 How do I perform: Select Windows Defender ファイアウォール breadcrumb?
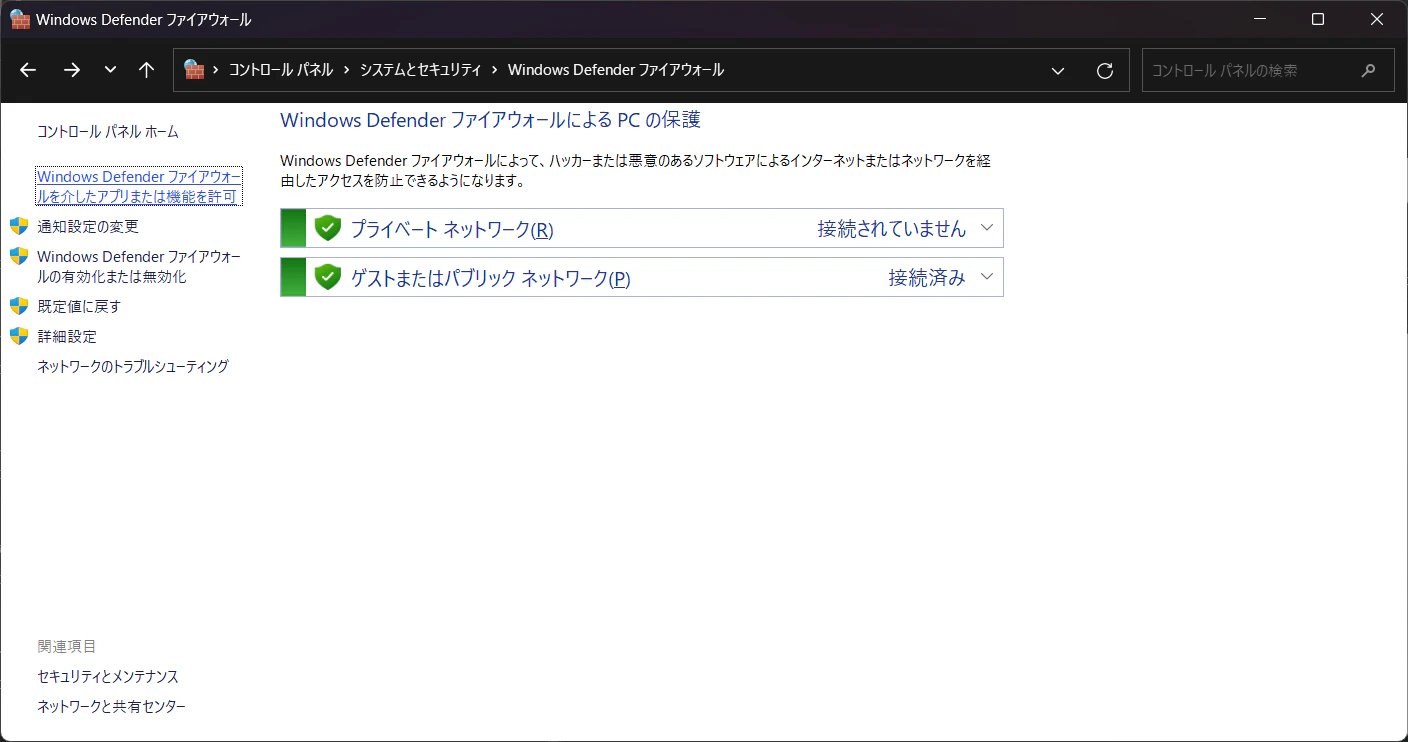pyautogui.click(x=616, y=70)
